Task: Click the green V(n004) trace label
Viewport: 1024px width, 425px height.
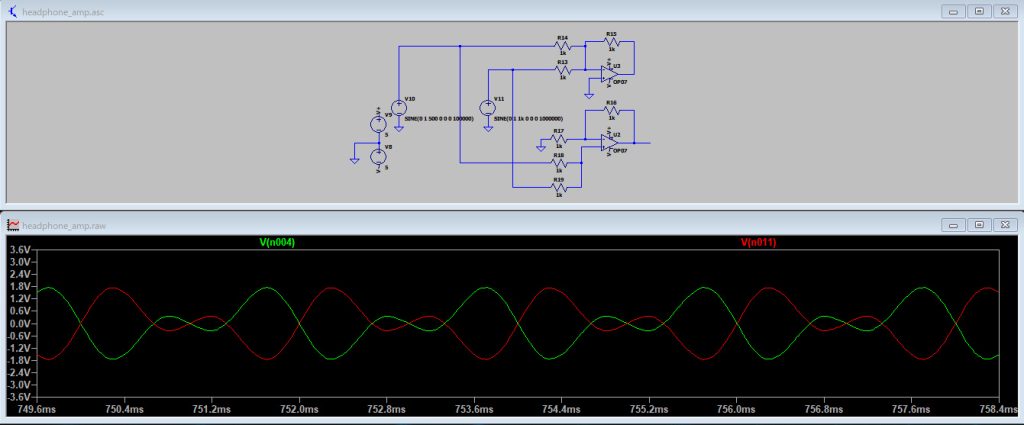Action: click(x=277, y=242)
